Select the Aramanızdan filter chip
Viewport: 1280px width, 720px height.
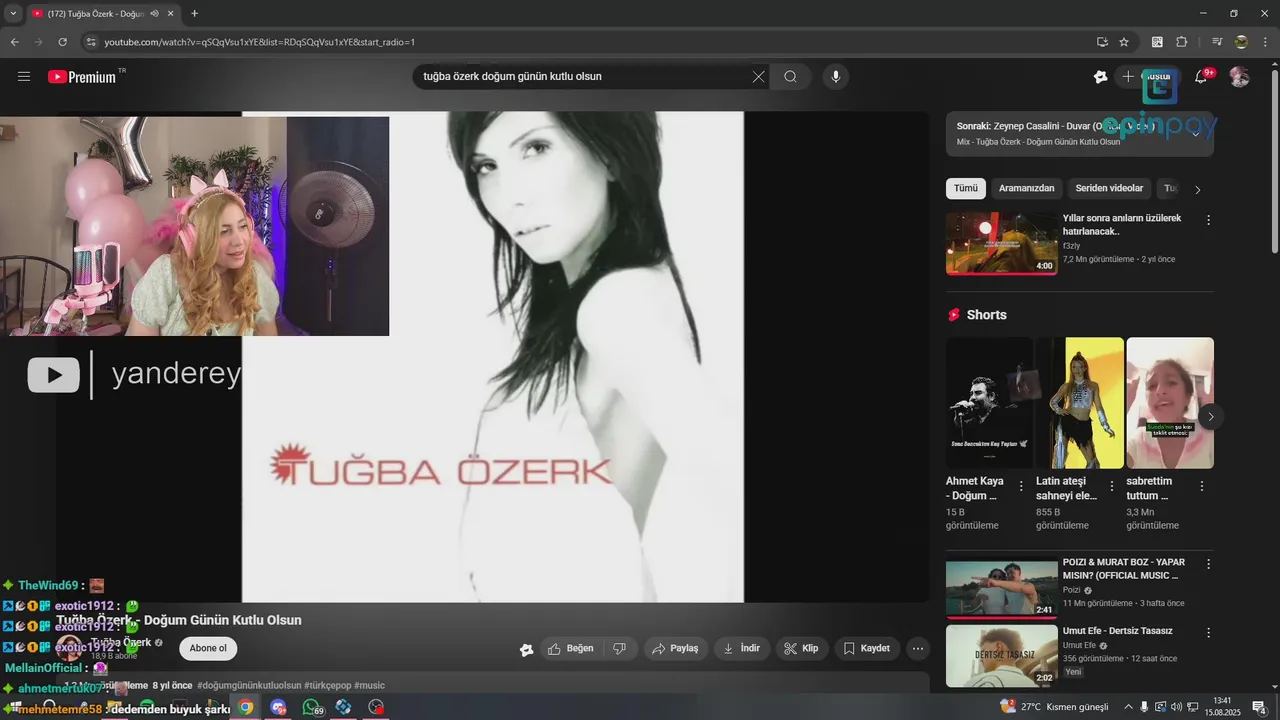tap(1027, 188)
